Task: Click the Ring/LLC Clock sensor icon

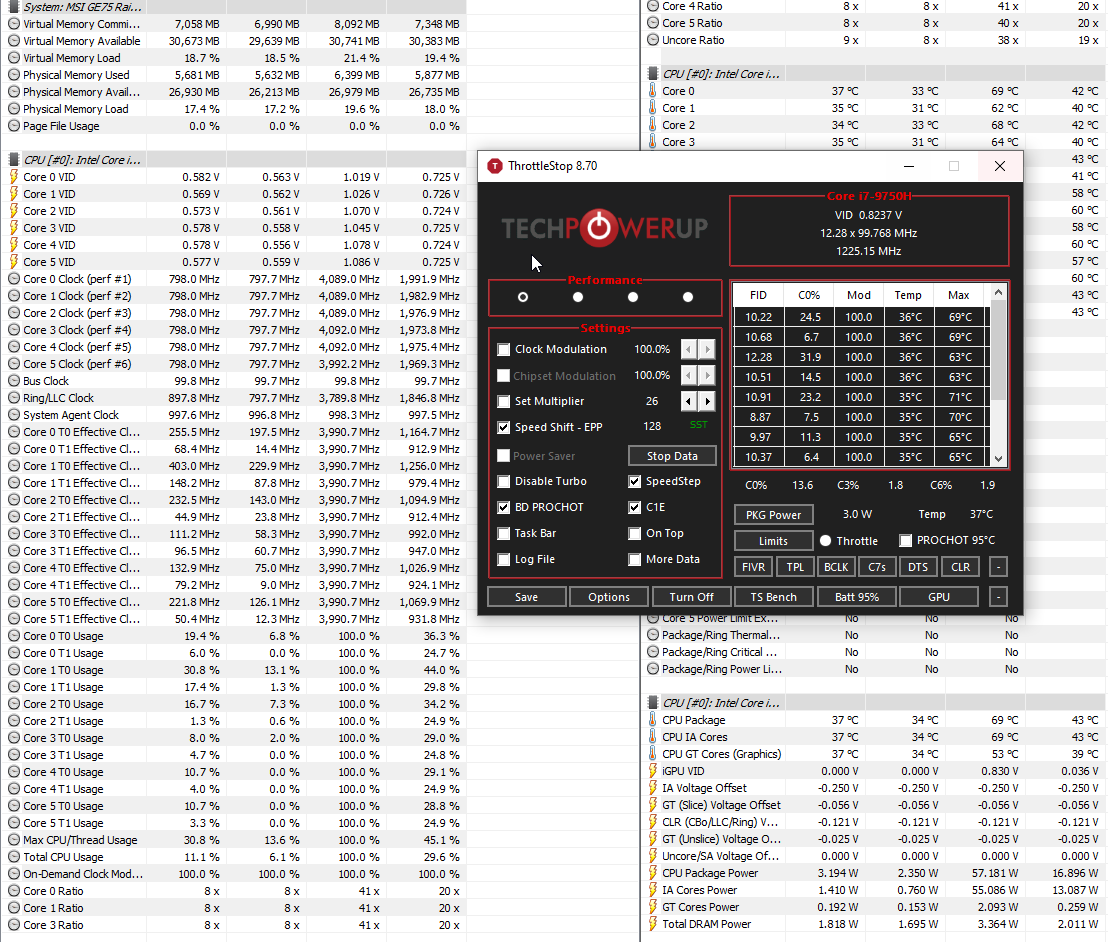Action: click(13, 398)
